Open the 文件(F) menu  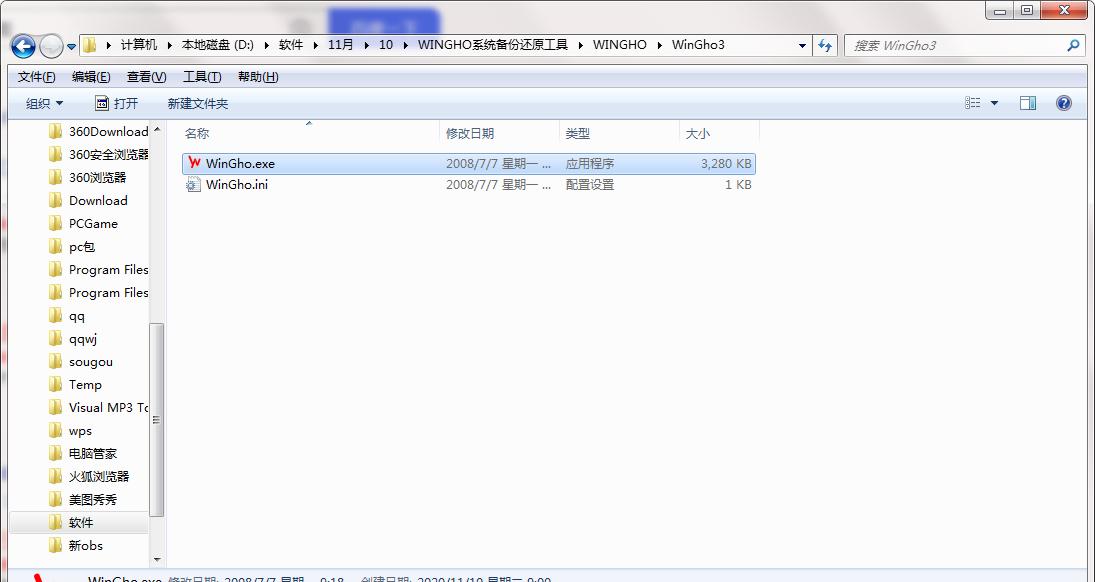36,77
